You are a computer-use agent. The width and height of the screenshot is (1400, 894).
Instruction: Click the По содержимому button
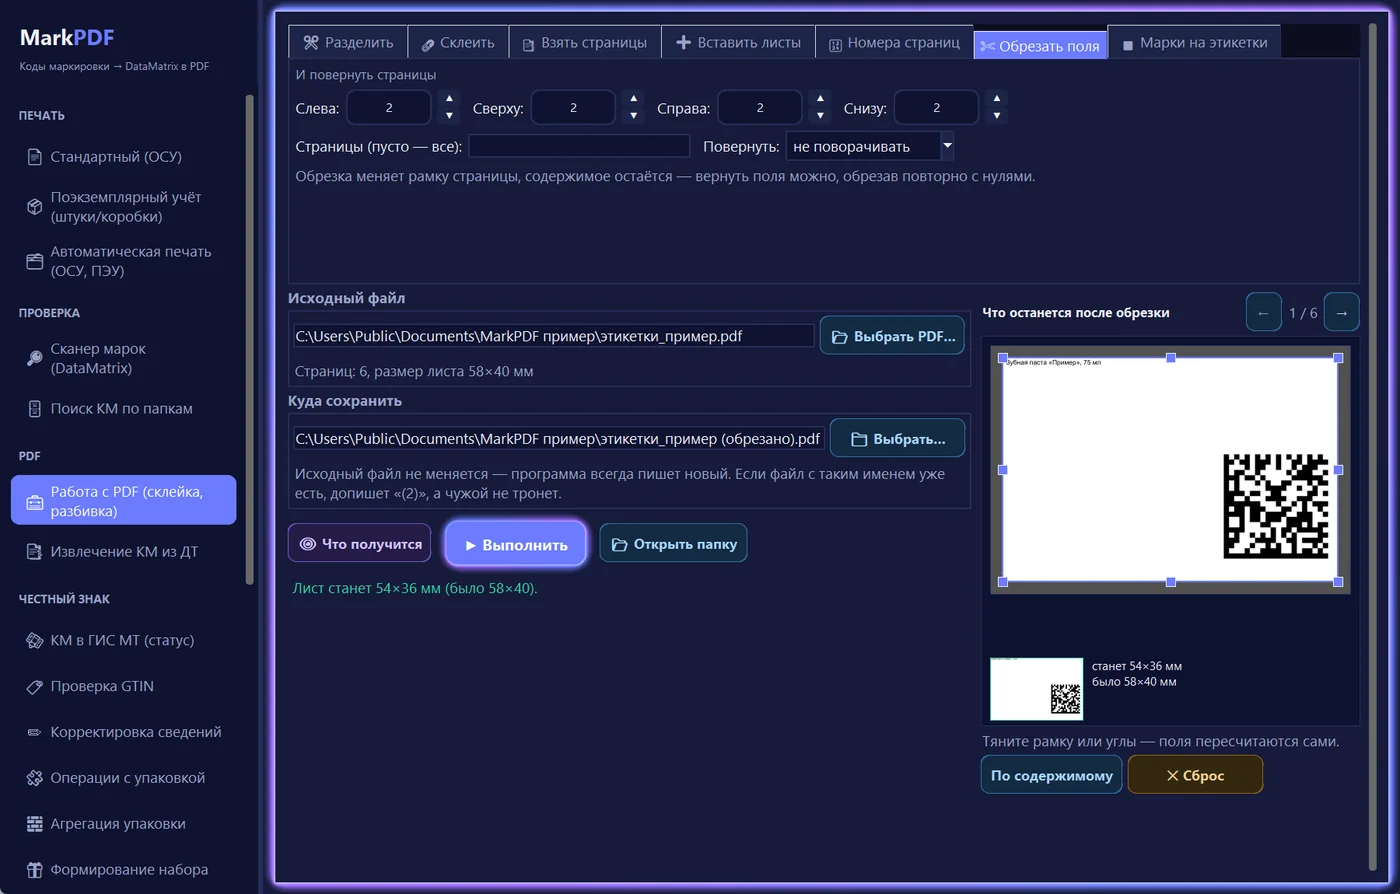point(1051,775)
